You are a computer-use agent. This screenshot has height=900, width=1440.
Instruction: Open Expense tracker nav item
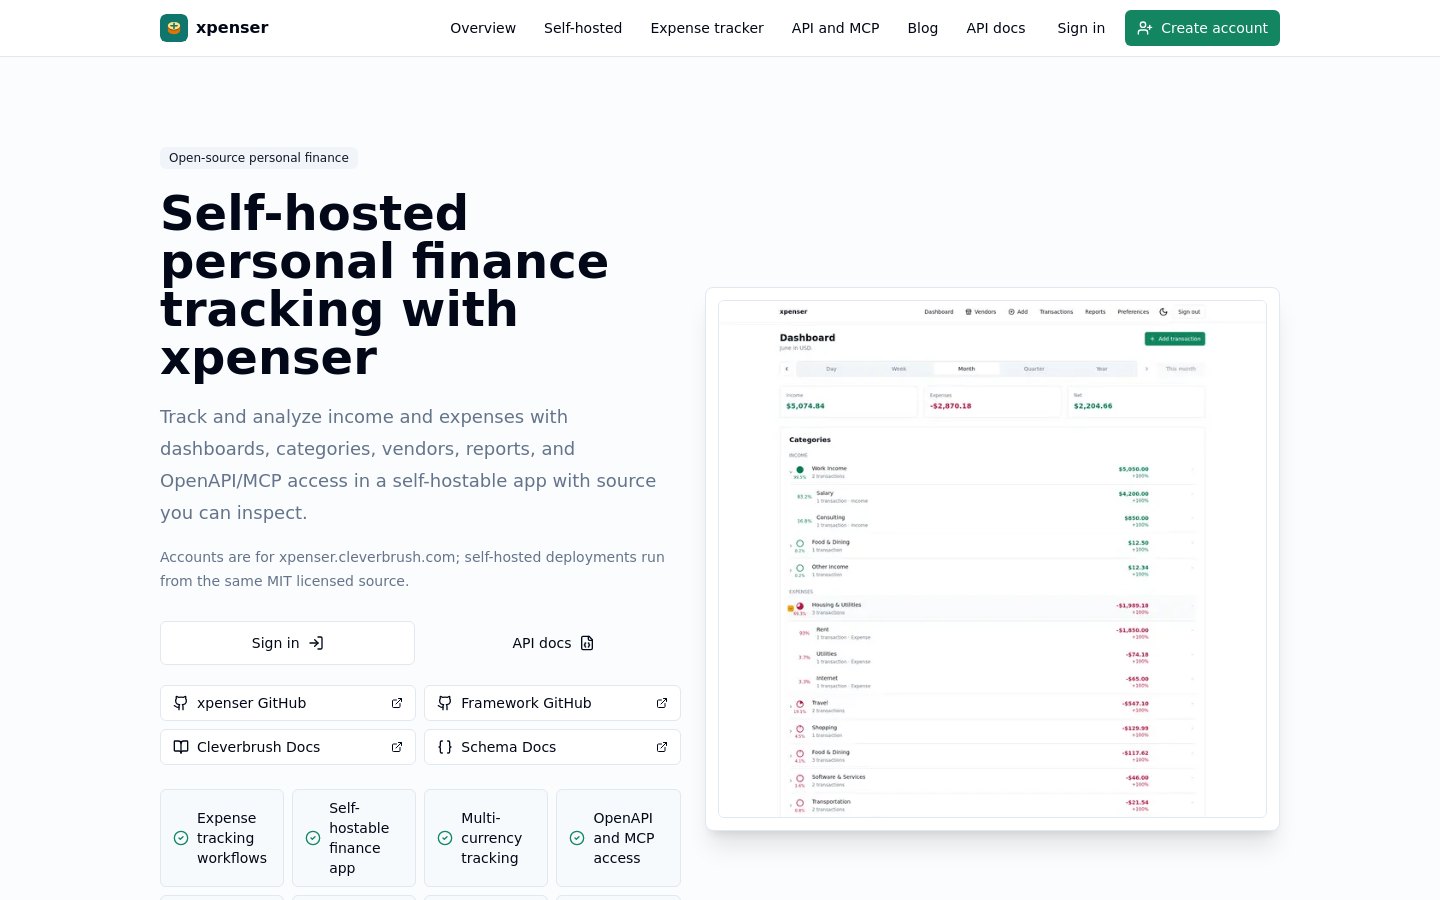tap(707, 28)
